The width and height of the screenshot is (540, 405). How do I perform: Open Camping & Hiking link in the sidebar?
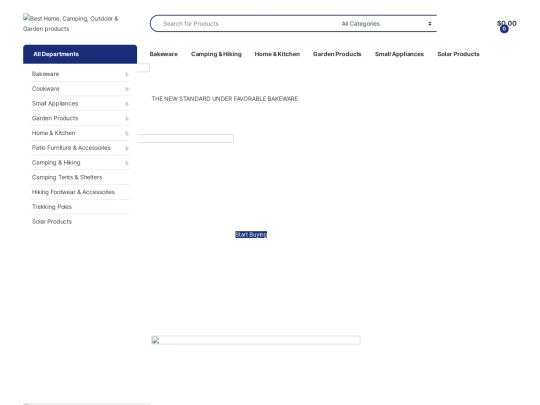[56, 163]
